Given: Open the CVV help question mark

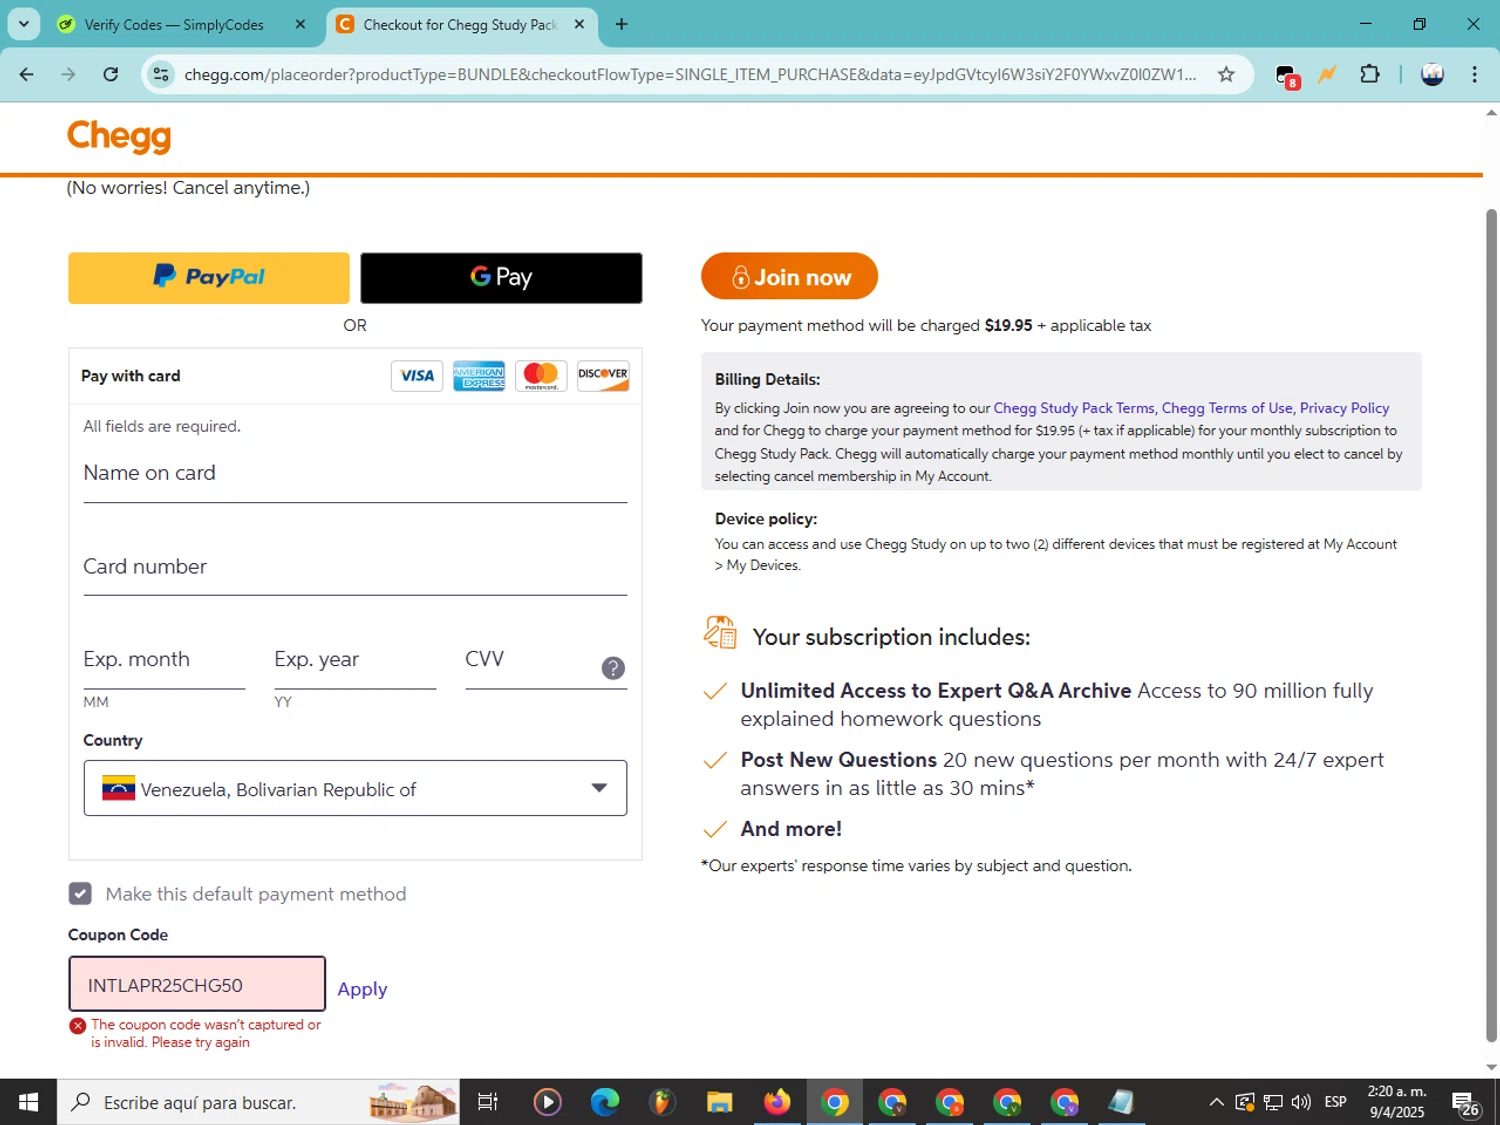Looking at the screenshot, I should [613, 668].
